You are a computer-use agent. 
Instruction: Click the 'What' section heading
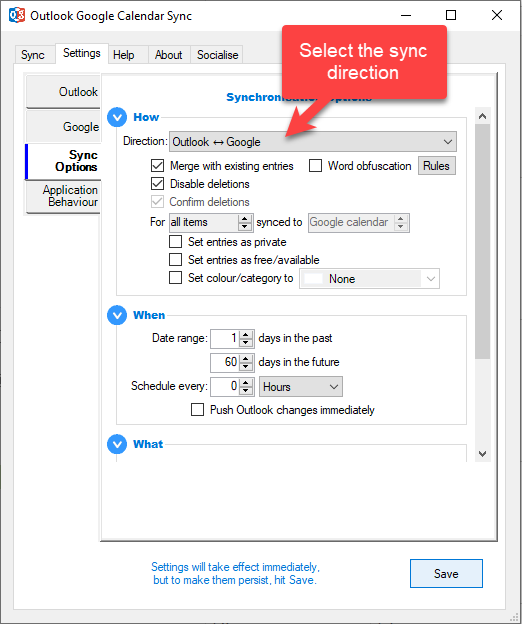click(148, 444)
